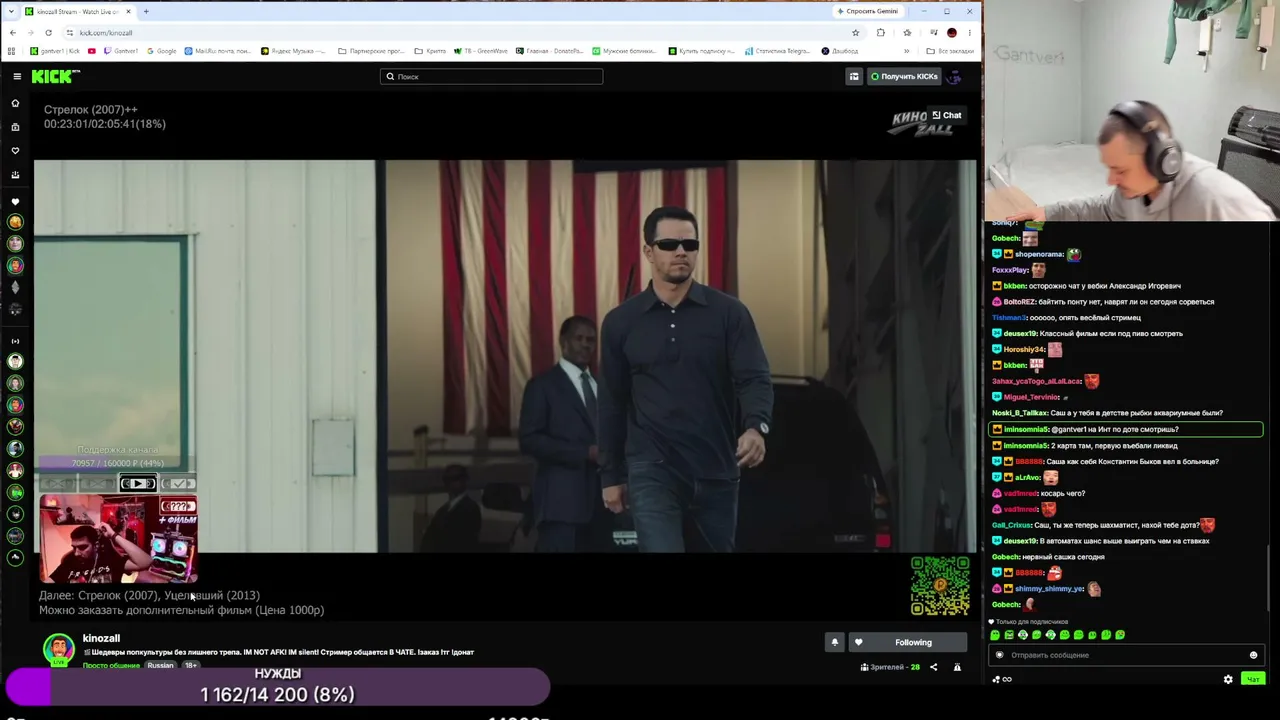Click the chat message field «Отправить сообщение»
This screenshot has width=1280, height=720.
coord(1125,655)
